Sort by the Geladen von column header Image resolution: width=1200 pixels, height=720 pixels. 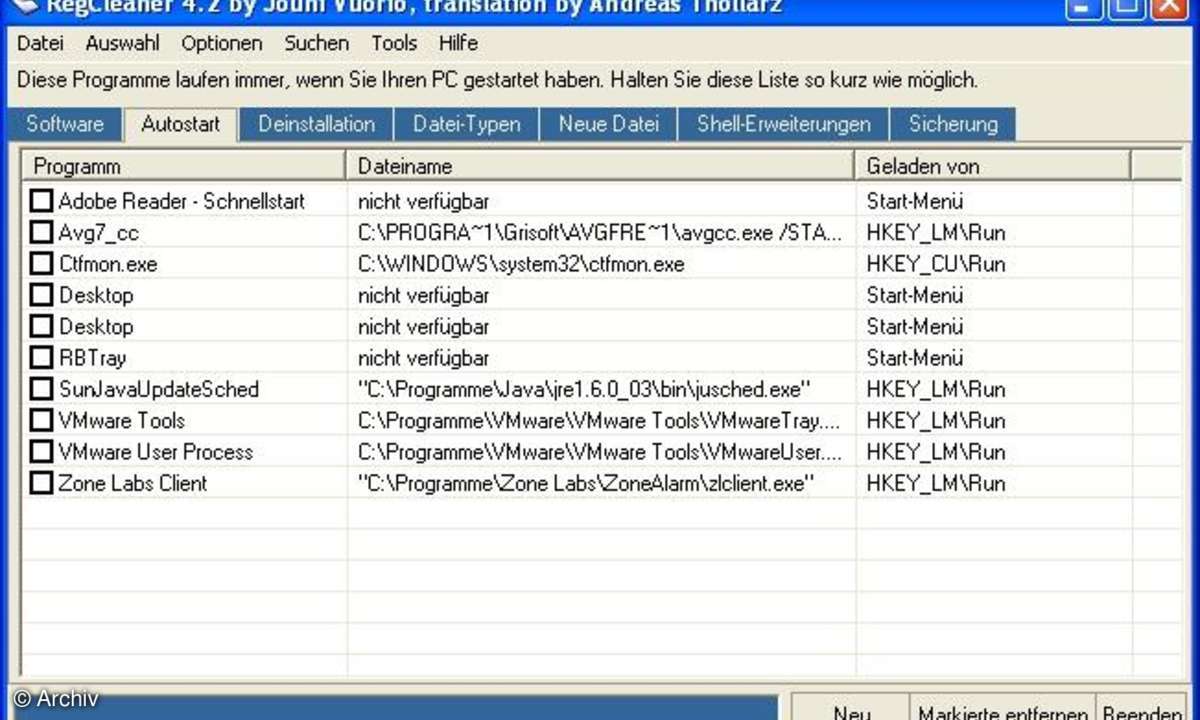click(994, 165)
